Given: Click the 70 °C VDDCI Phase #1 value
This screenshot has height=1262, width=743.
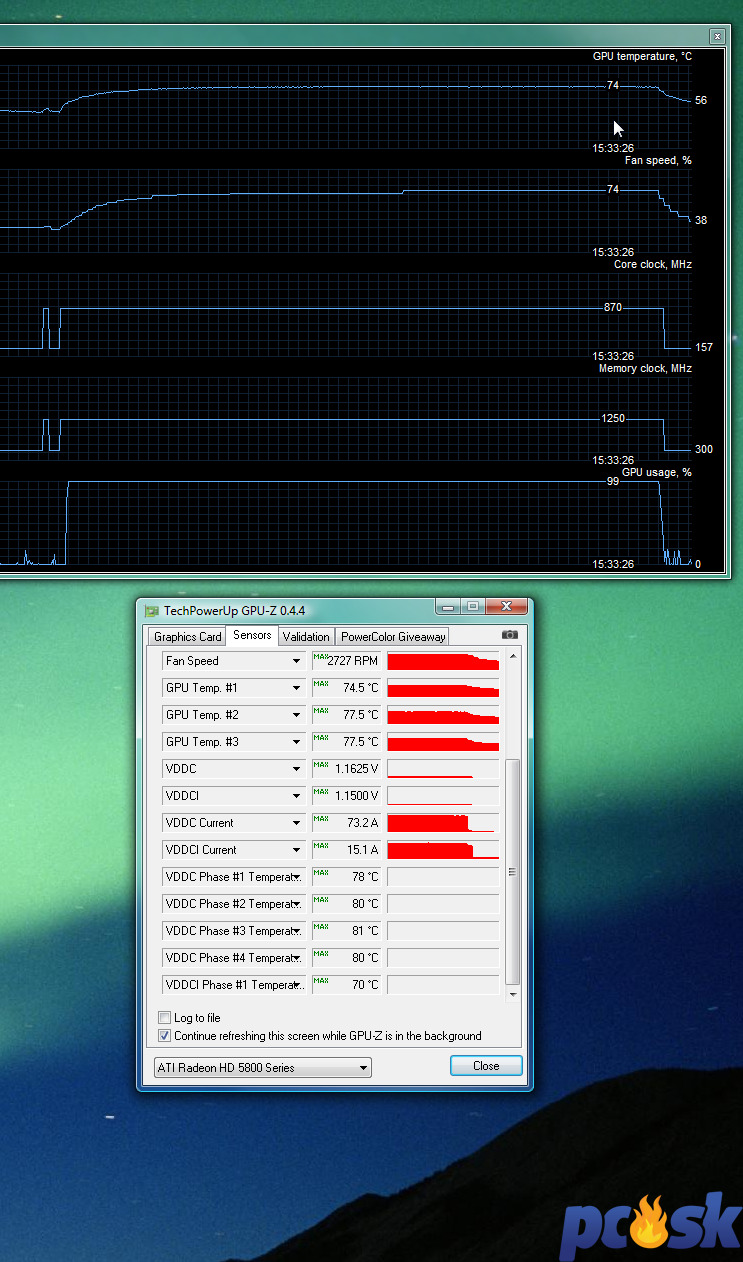Looking at the screenshot, I should click(x=366, y=985).
